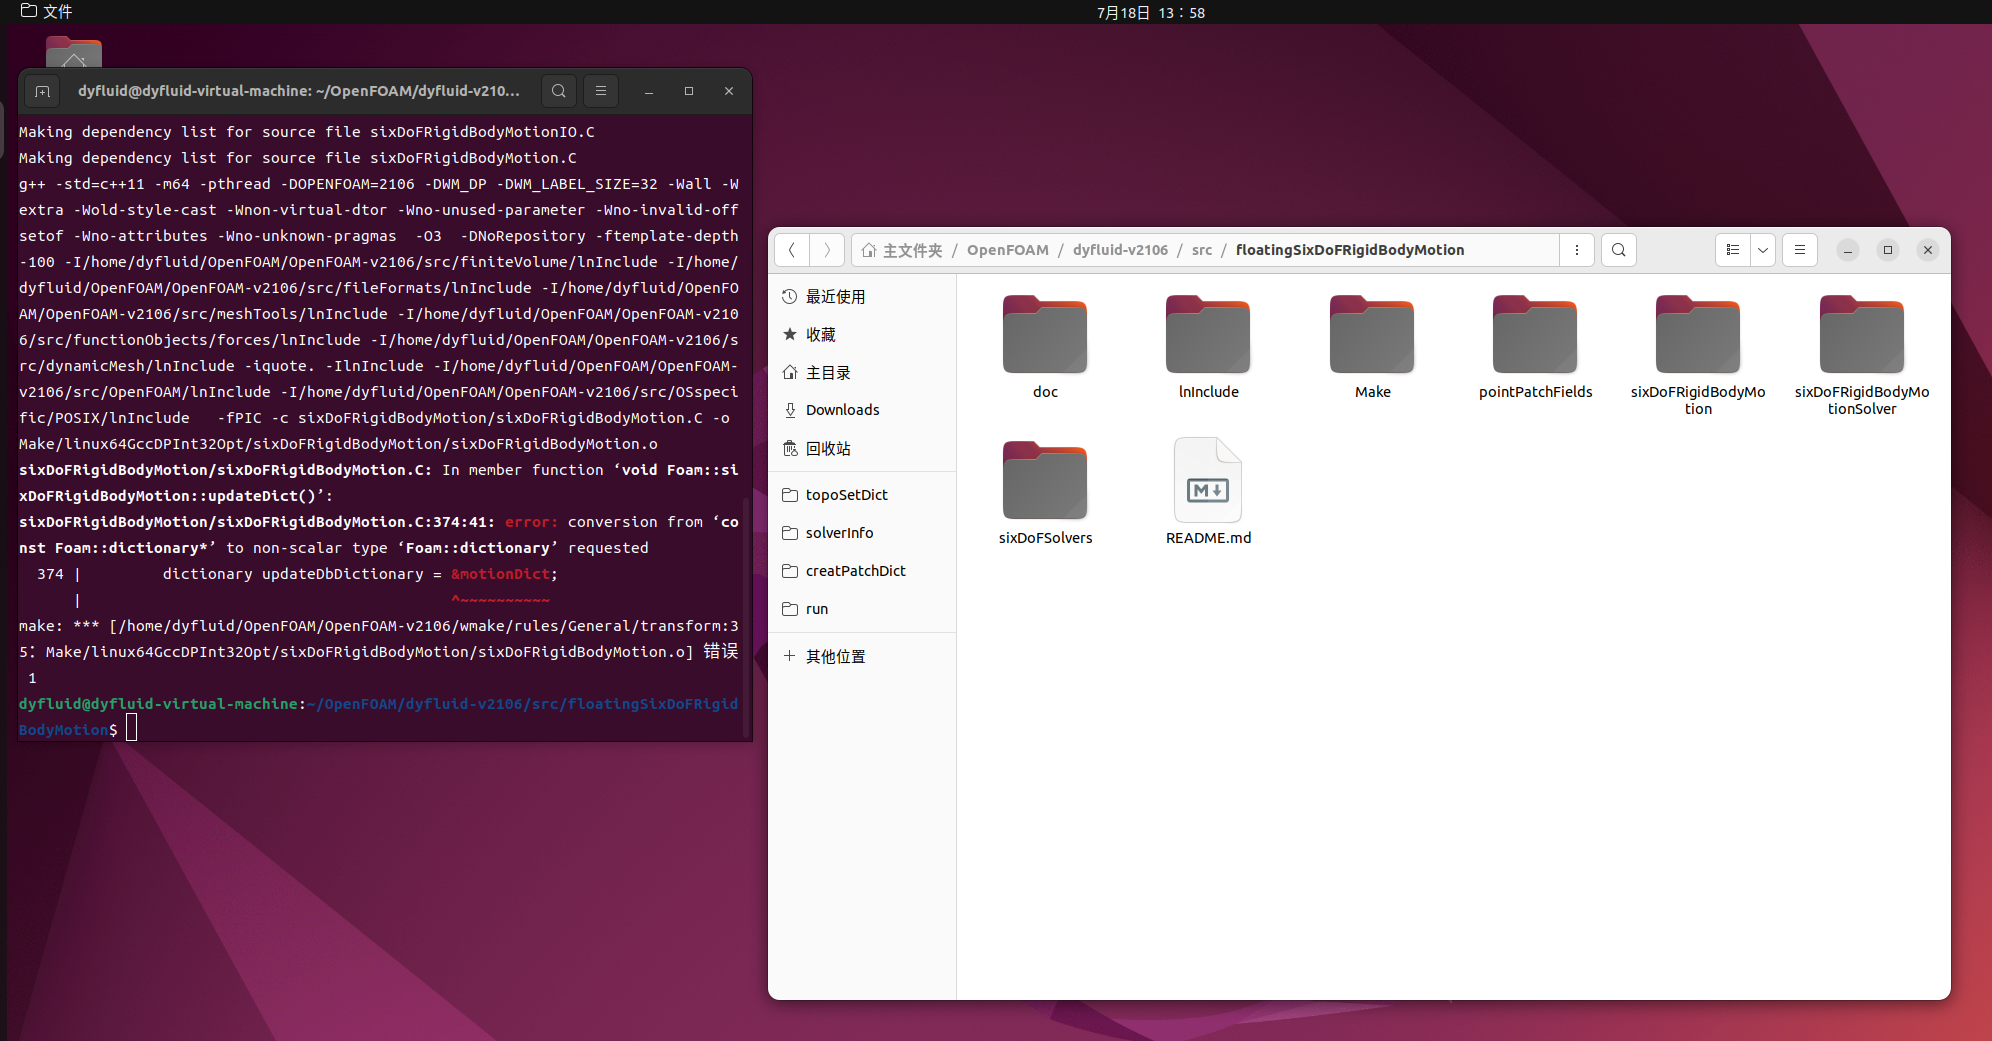Viewport: 1992px width, 1041px height.
Task: Go to 最近使用 in the sidebar
Action: tap(864, 297)
